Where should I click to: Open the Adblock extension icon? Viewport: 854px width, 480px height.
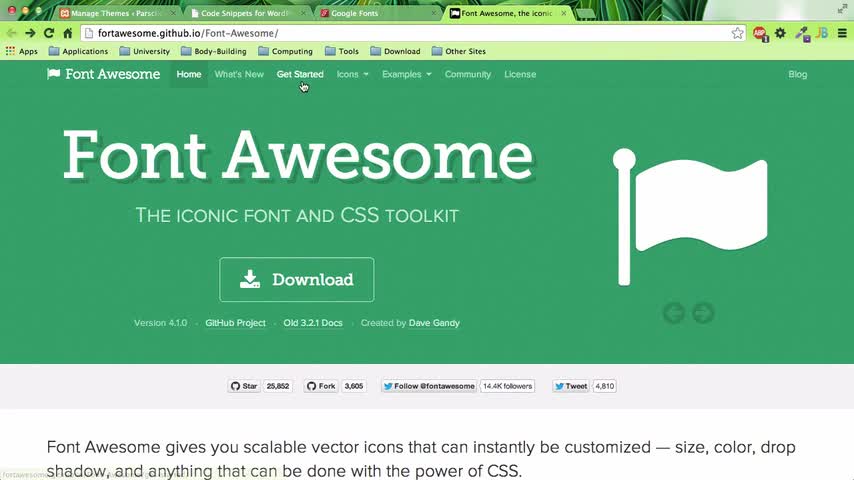(760, 34)
